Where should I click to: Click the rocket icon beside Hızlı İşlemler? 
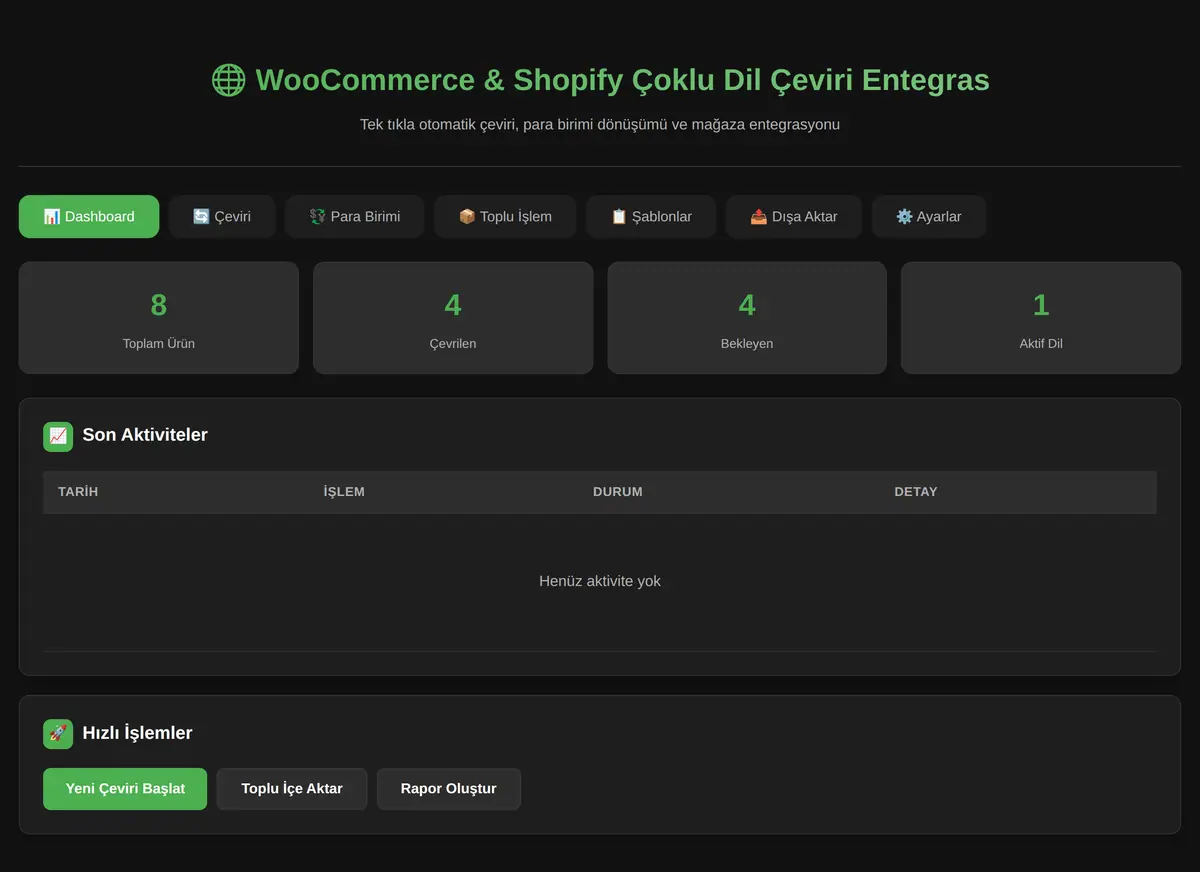pos(58,734)
